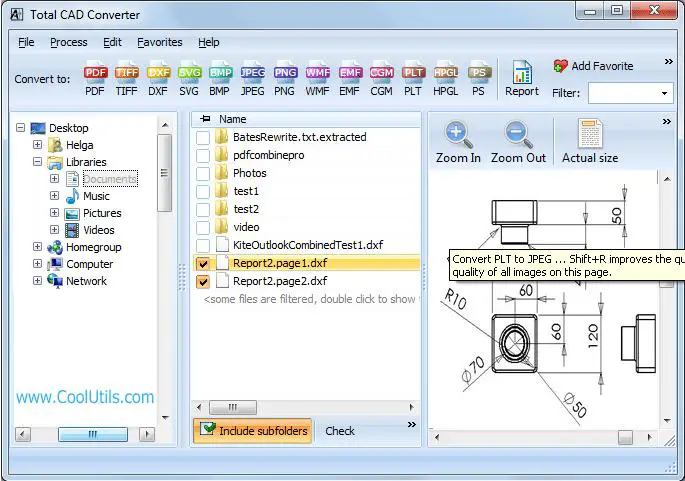This screenshot has width=685, height=481.
Task: Open the Favorites menu
Action: 159,42
